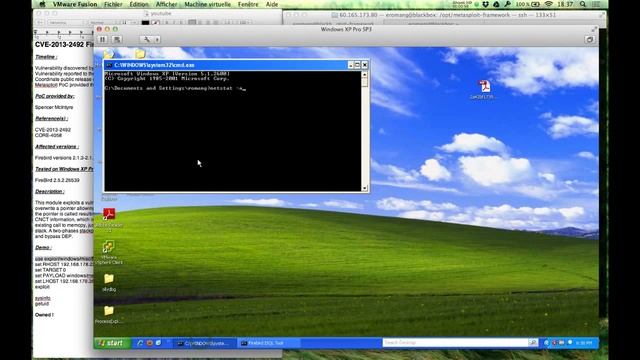Click the XP system tray clock
The height and width of the screenshot is (360, 640).
click(x=584, y=343)
